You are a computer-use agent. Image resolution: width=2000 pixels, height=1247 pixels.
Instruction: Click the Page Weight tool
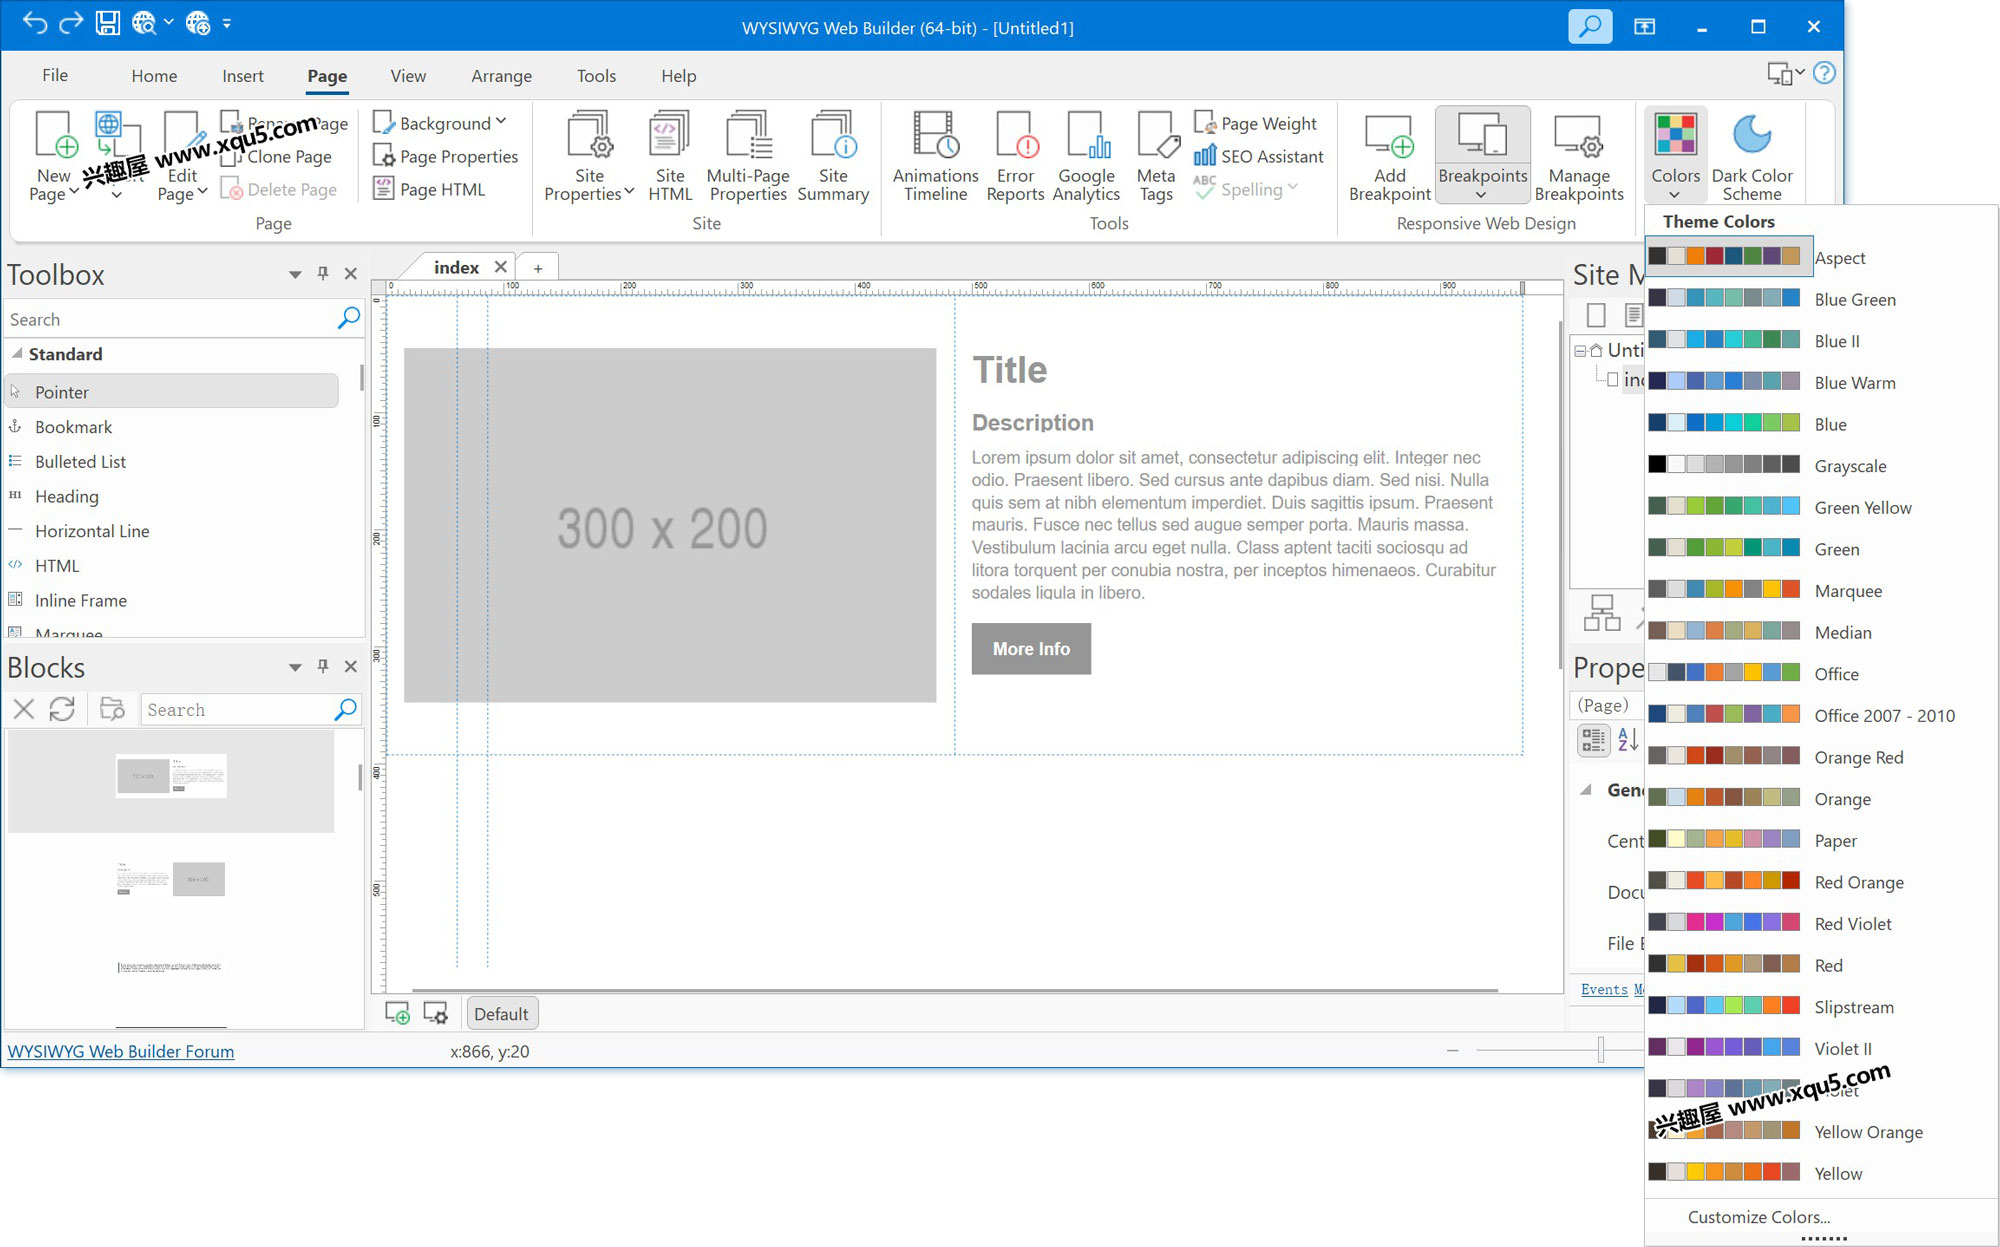click(1256, 123)
